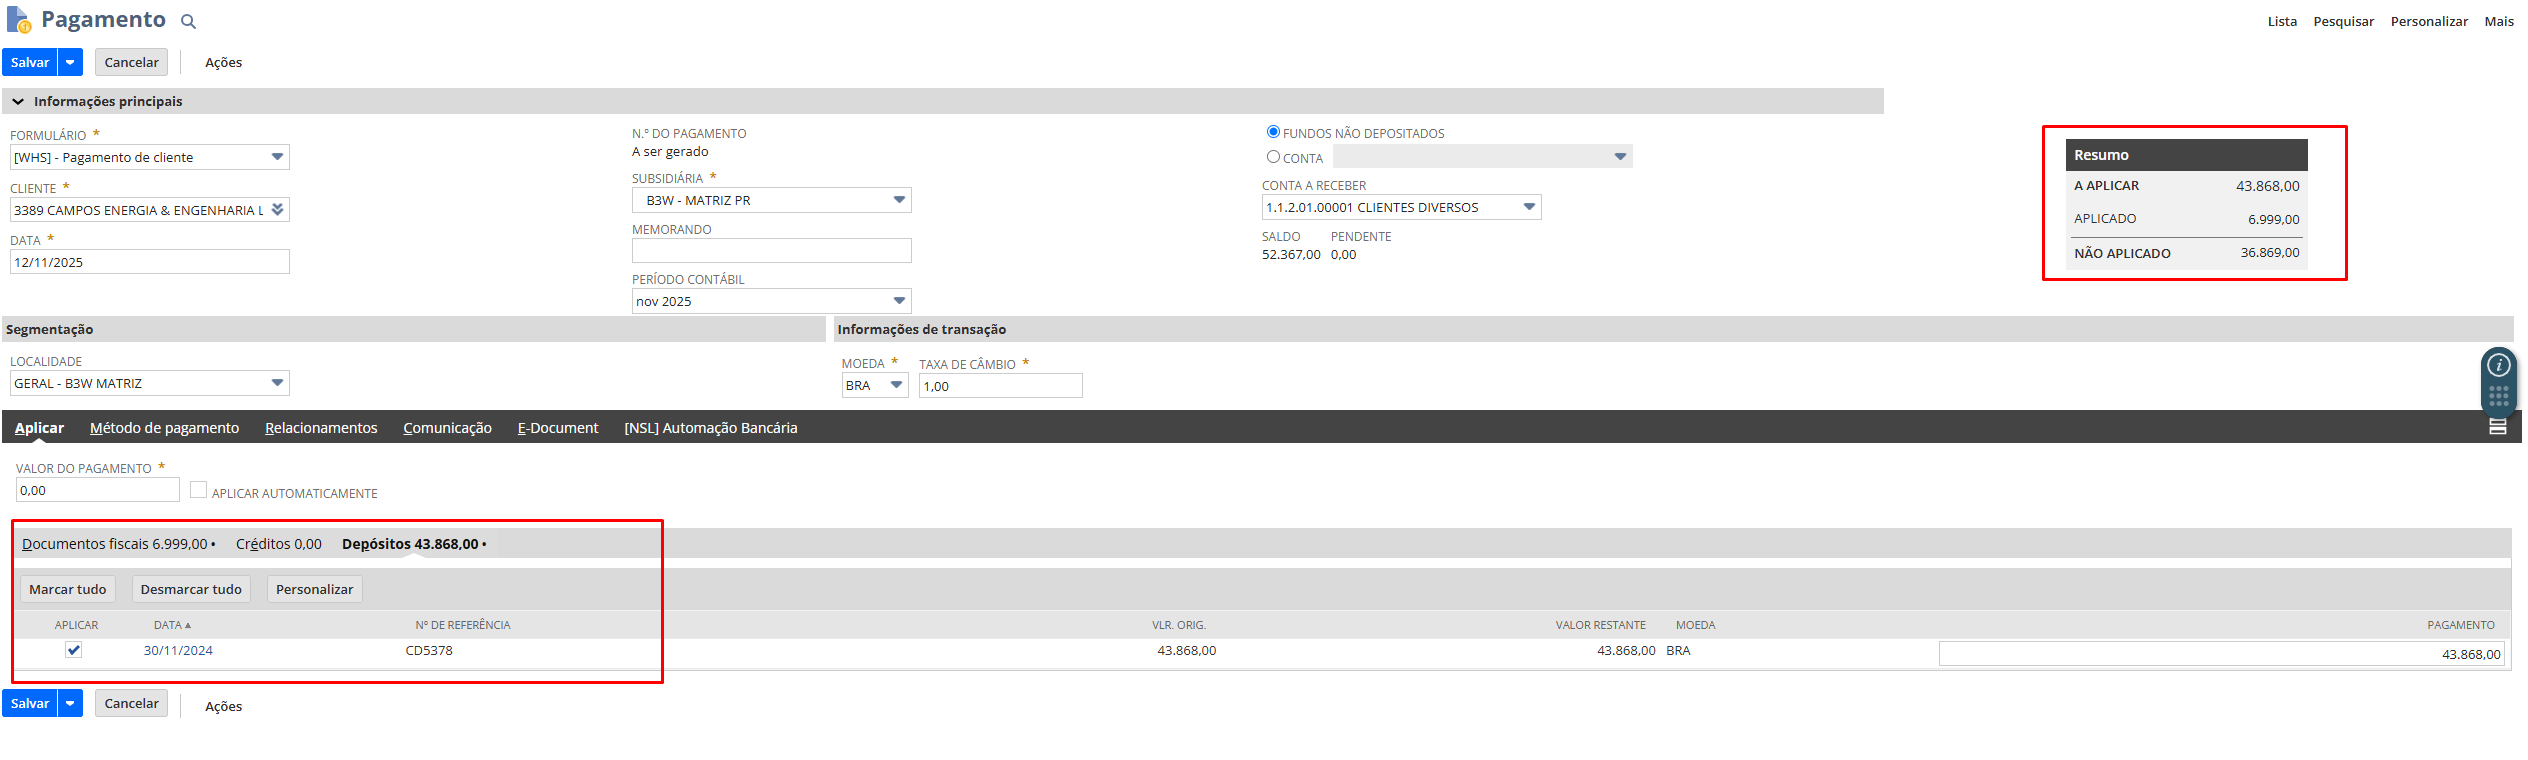This screenshot has width=2528, height=760.
Task: Open the info icon on floating widget
Action: [x=2498, y=366]
